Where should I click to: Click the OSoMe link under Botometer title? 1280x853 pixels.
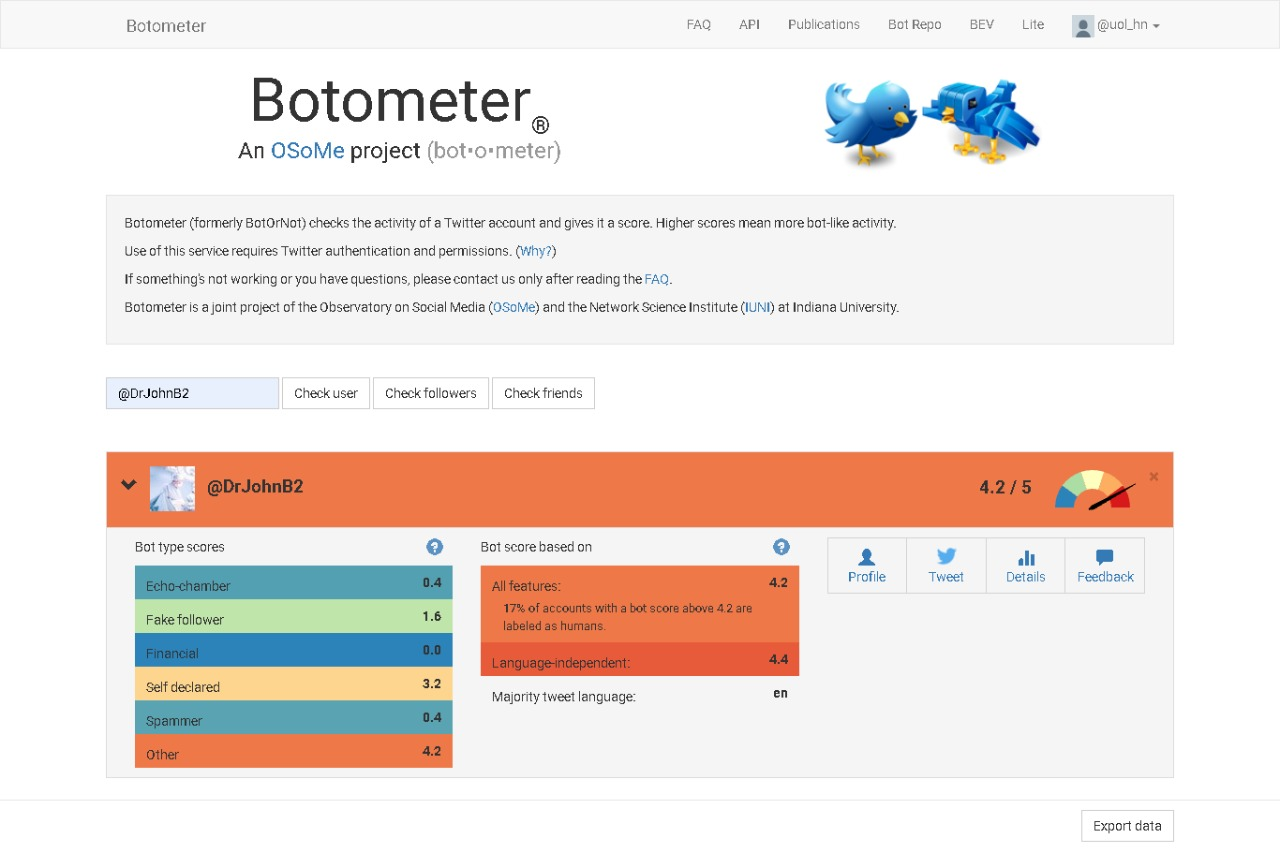tap(307, 150)
